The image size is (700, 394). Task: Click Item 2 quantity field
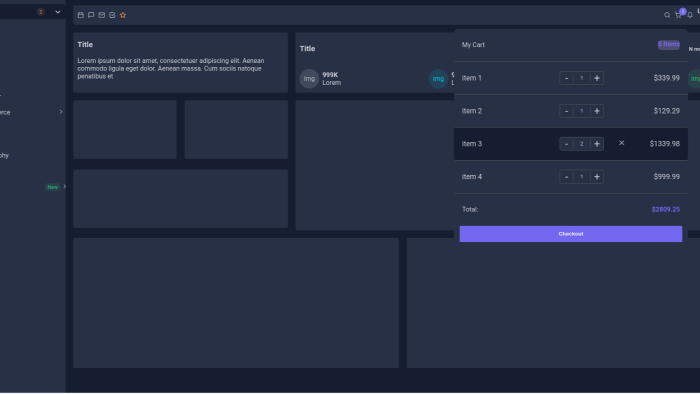click(582, 111)
